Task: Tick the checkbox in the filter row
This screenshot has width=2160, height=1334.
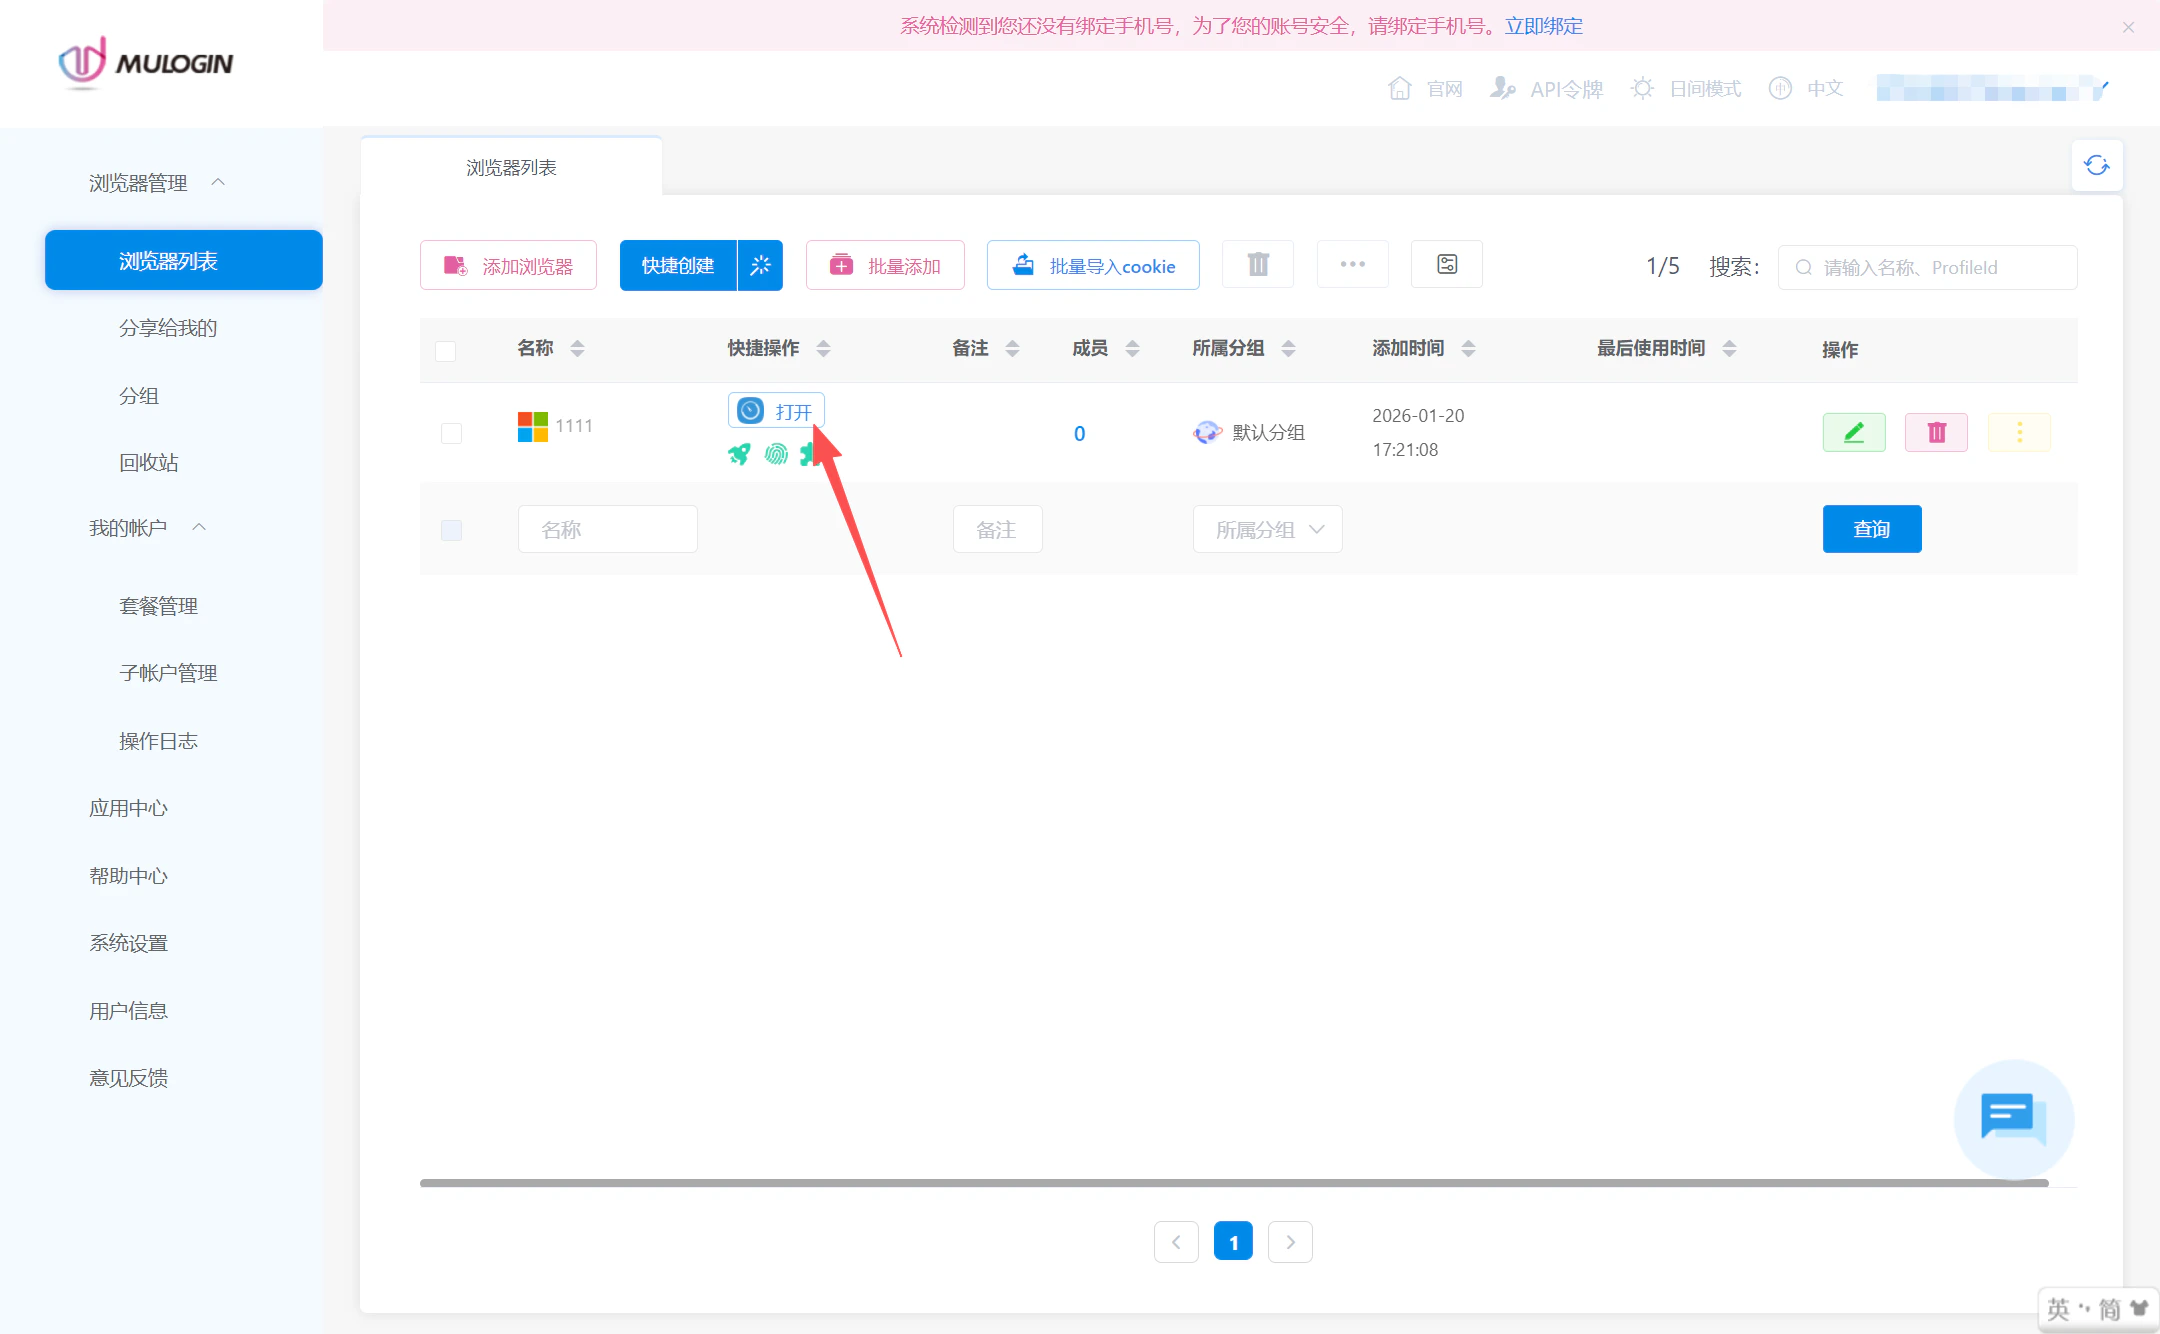Action: 450,530
